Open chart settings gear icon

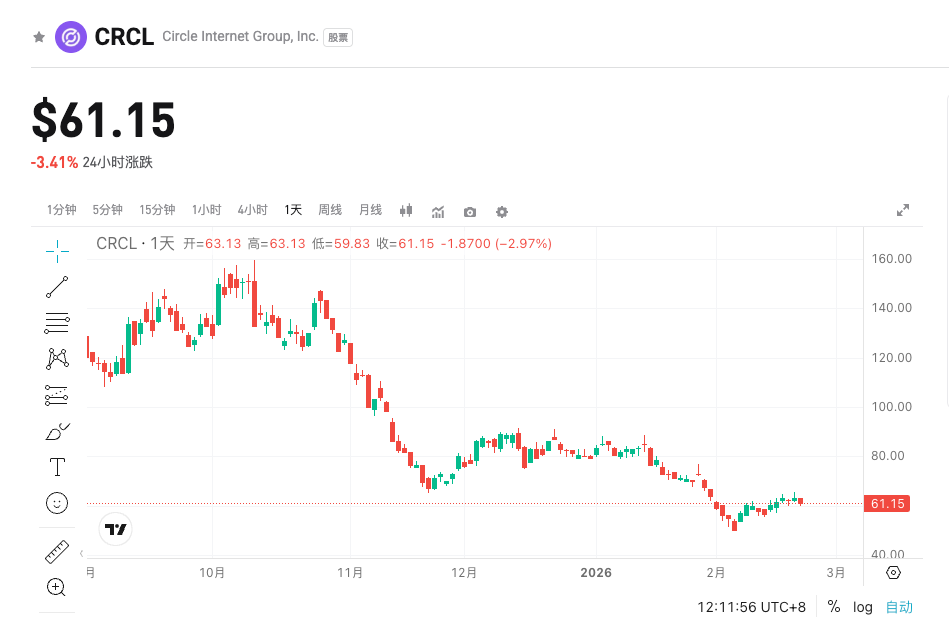(x=502, y=211)
